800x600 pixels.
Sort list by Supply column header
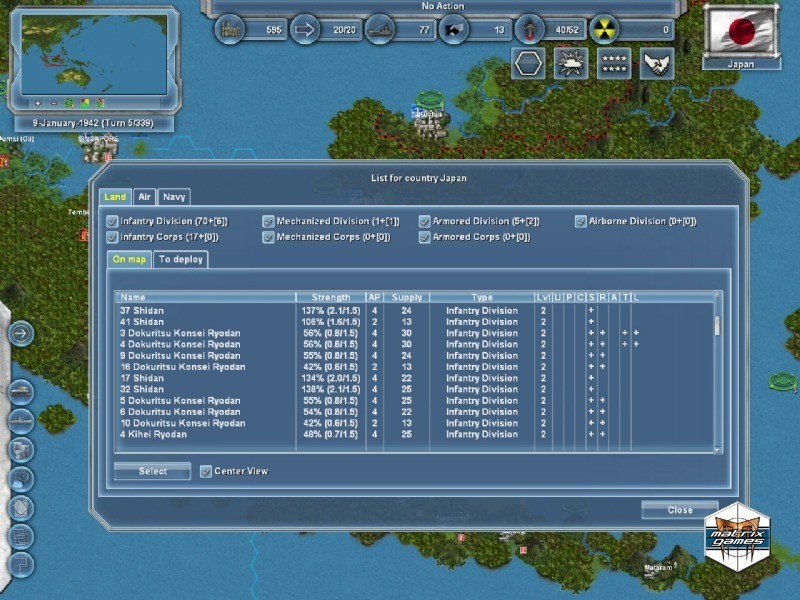click(407, 297)
